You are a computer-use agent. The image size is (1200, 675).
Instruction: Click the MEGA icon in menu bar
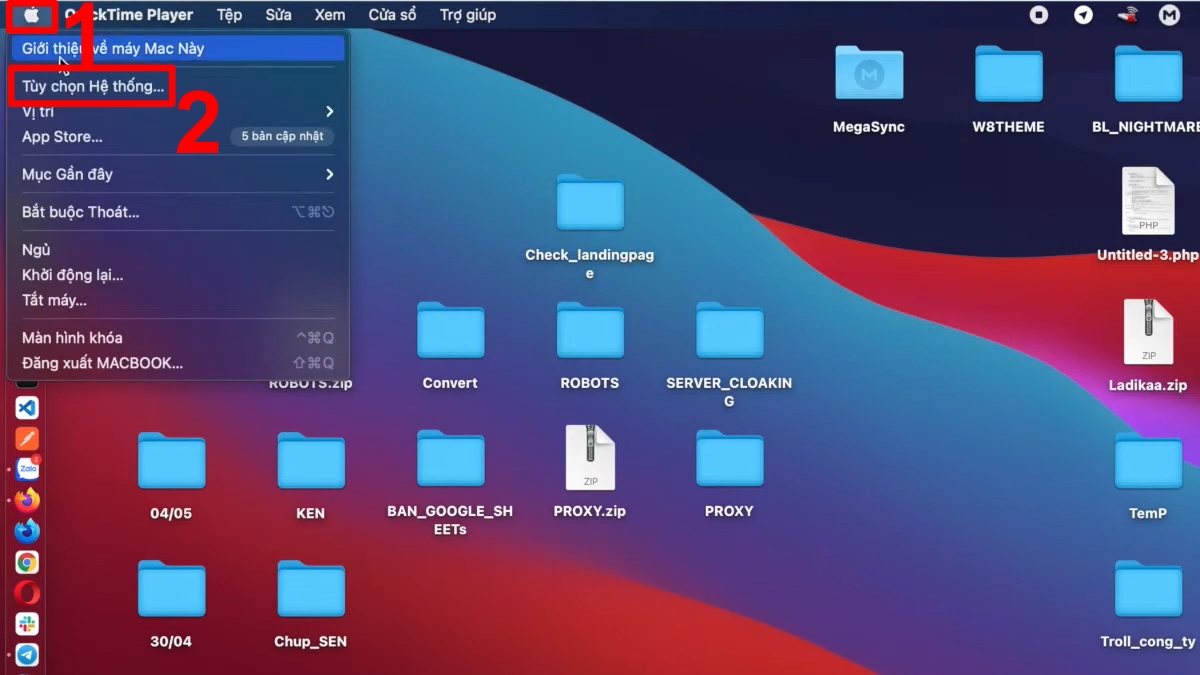pyautogui.click(x=1168, y=15)
